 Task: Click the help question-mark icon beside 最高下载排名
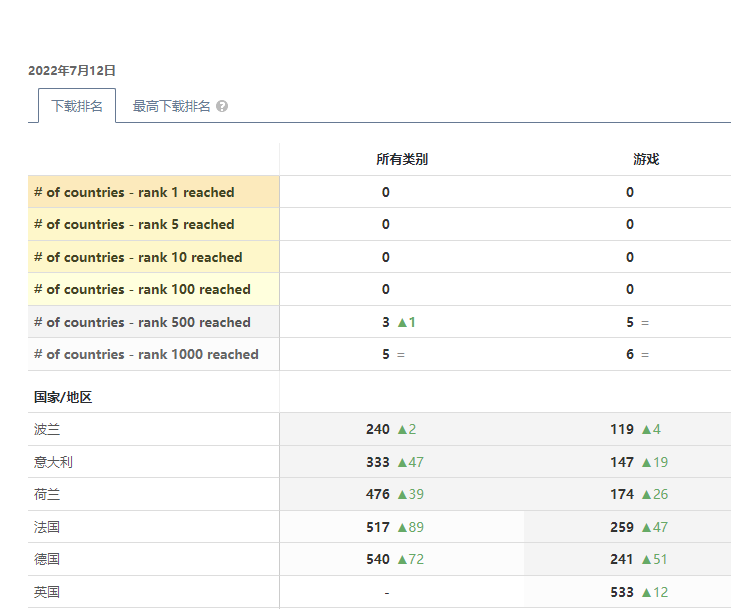coord(222,106)
